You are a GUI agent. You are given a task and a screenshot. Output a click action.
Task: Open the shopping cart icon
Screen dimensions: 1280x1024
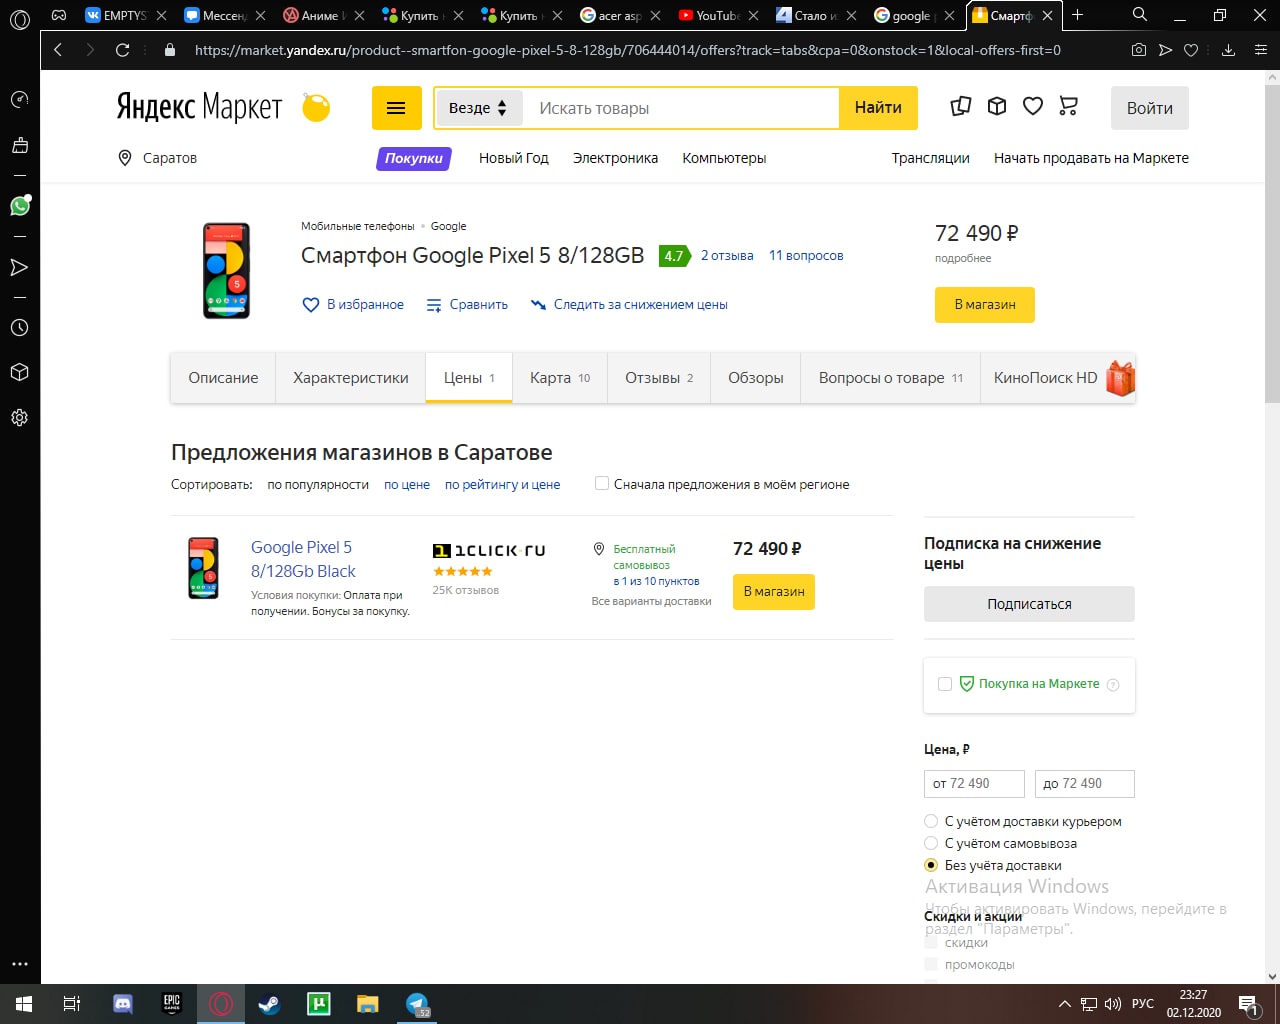[1069, 106]
